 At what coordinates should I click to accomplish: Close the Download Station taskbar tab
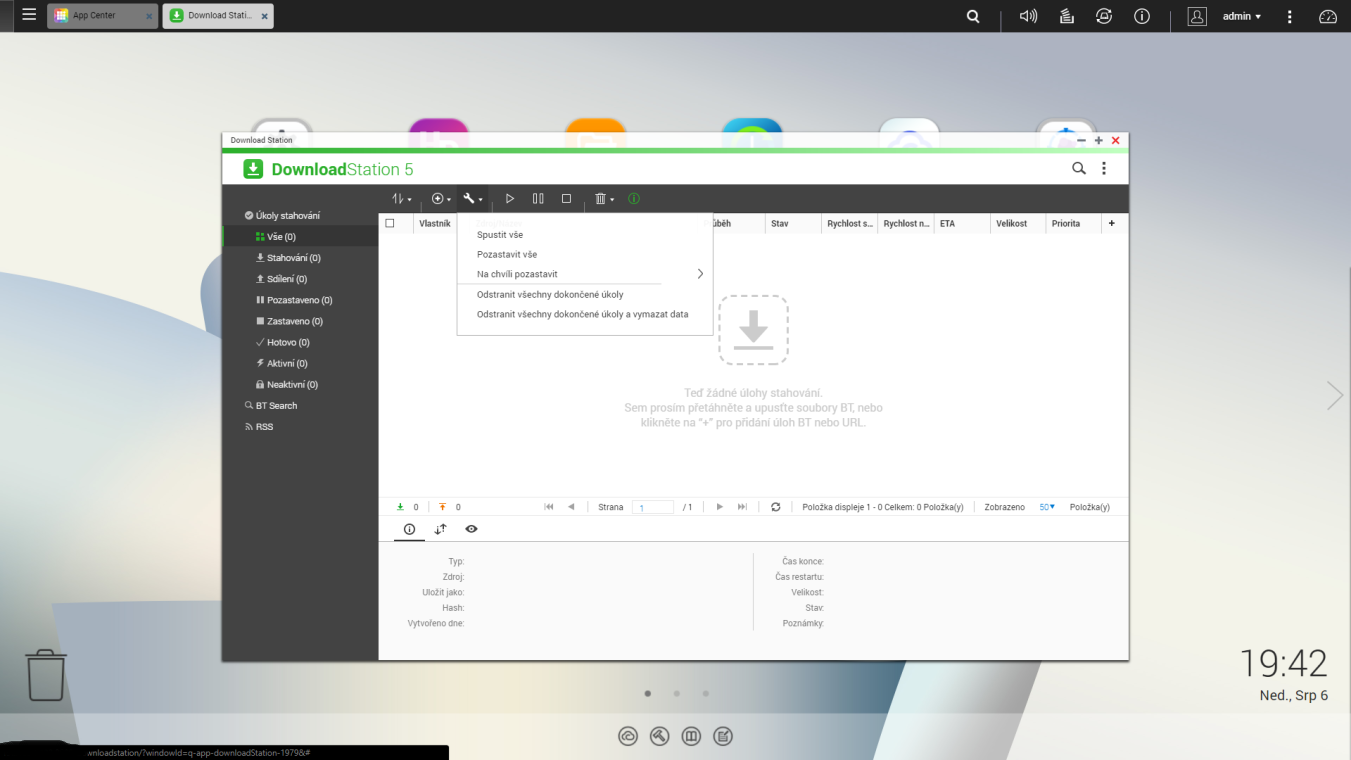pos(264,17)
